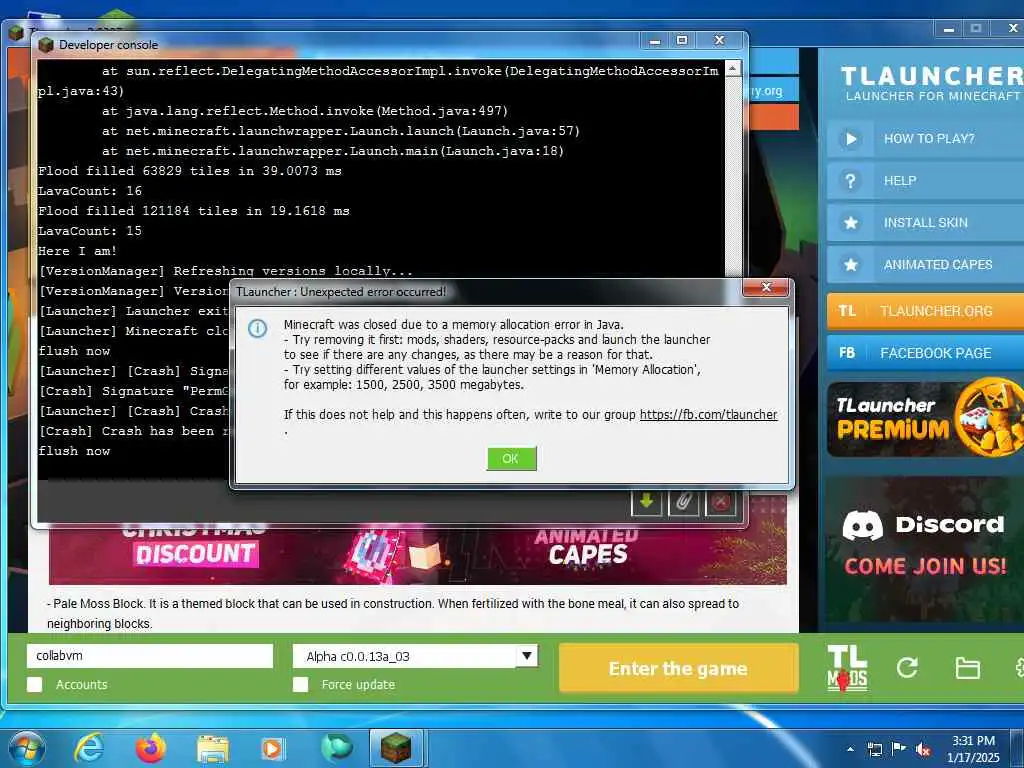Click the green globe taskbar icon
Viewport: 1024px width, 768px height.
[x=336, y=748]
